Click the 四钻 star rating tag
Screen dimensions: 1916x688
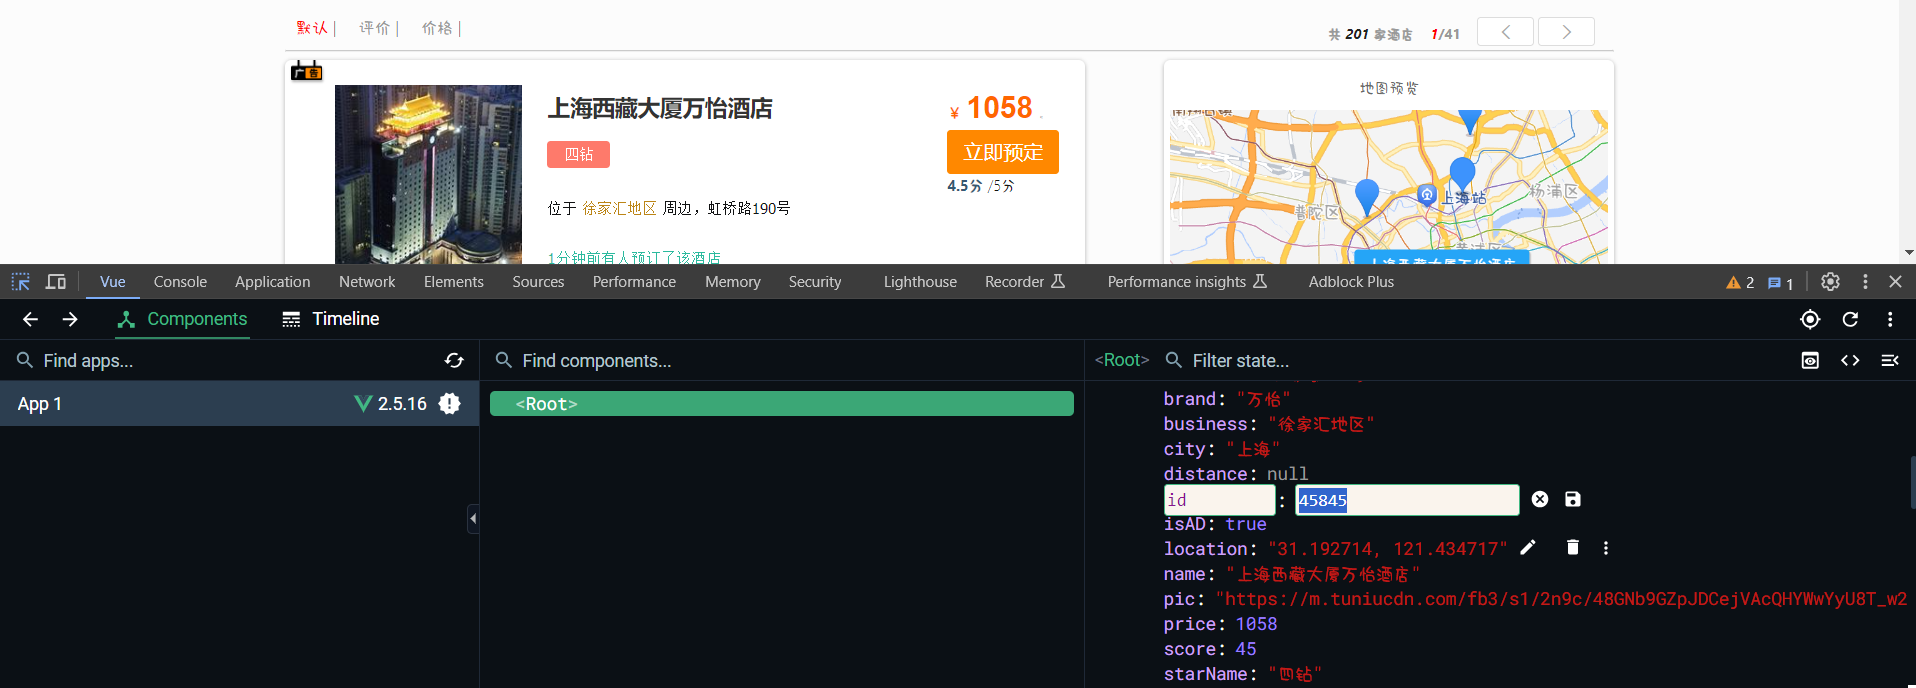578,154
